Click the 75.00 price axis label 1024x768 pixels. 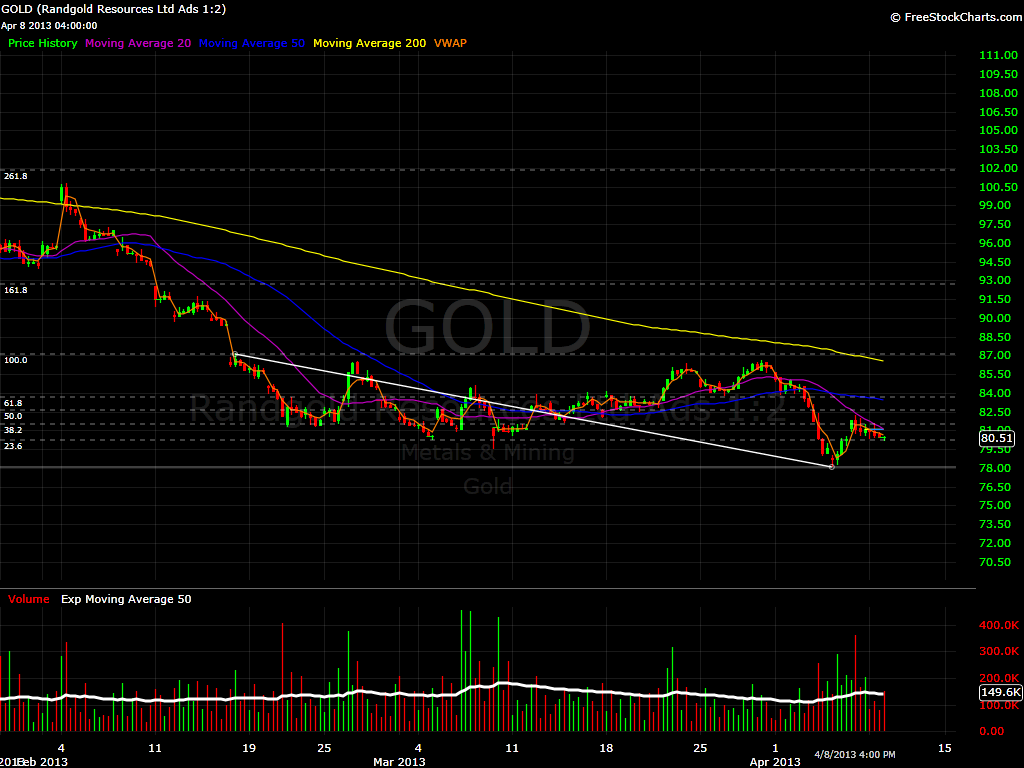[995, 505]
